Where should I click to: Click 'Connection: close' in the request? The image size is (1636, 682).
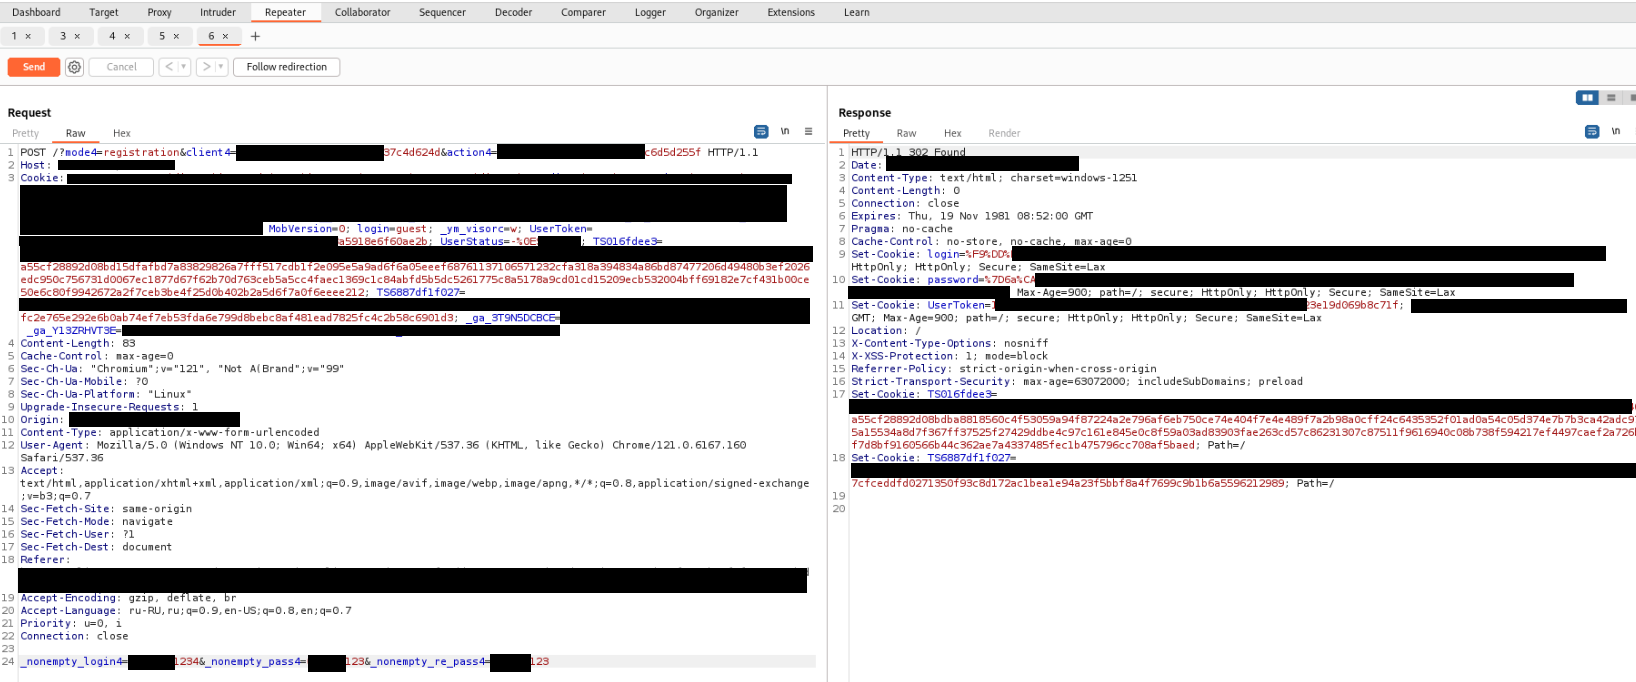(74, 636)
